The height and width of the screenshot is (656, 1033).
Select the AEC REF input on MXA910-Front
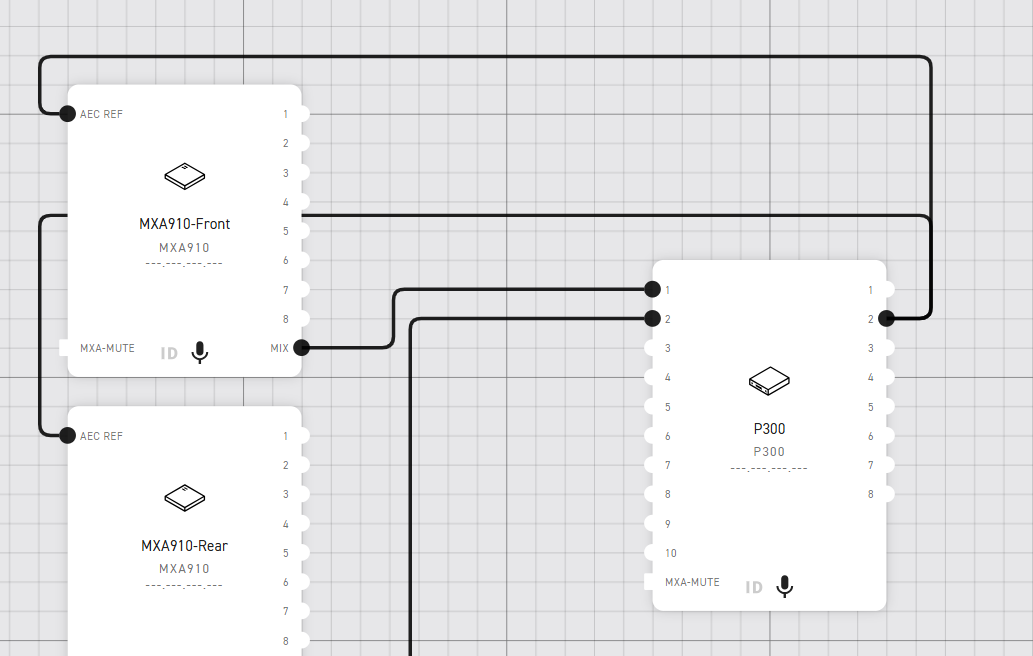[68, 114]
